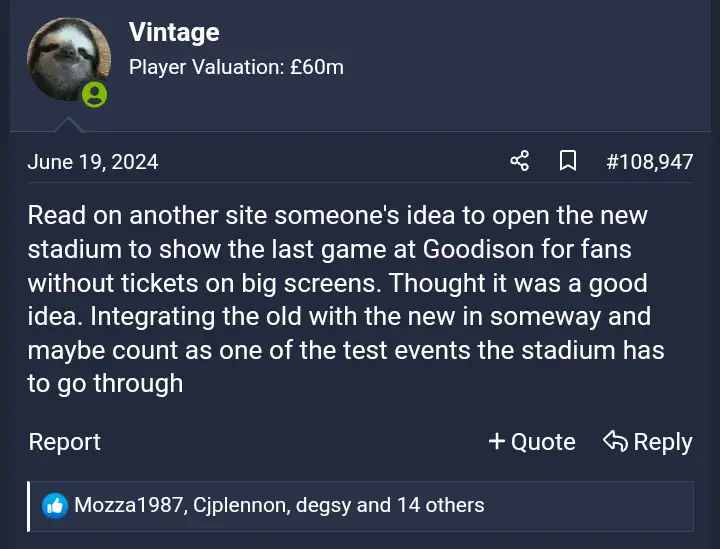Click the plus icon beside Quote
The width and height of the screenshot is (720, 549).
[496, 441]
